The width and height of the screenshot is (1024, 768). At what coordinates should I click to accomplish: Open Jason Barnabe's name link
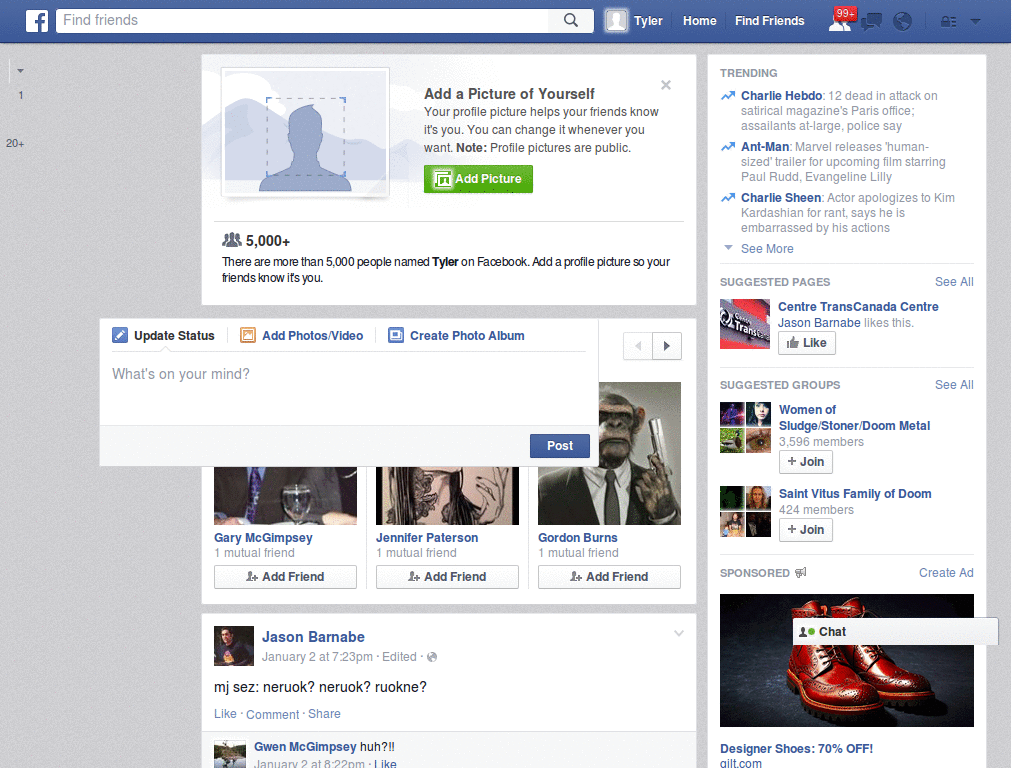point(313,637)
